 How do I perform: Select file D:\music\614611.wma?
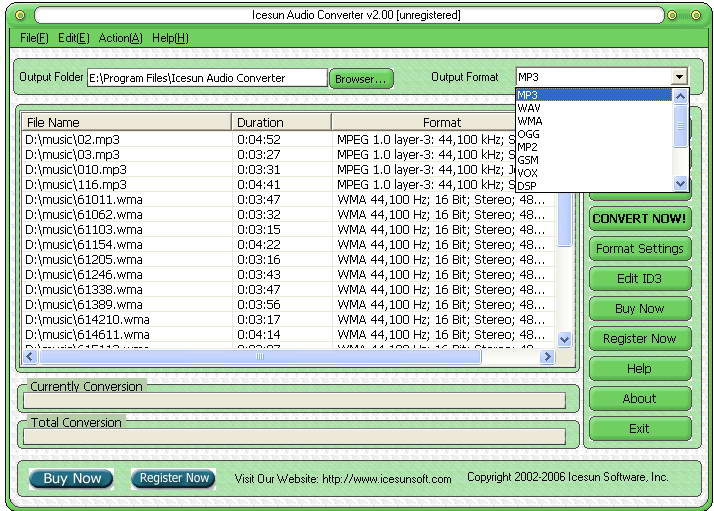pyautogui.click(x=87, y=335)
